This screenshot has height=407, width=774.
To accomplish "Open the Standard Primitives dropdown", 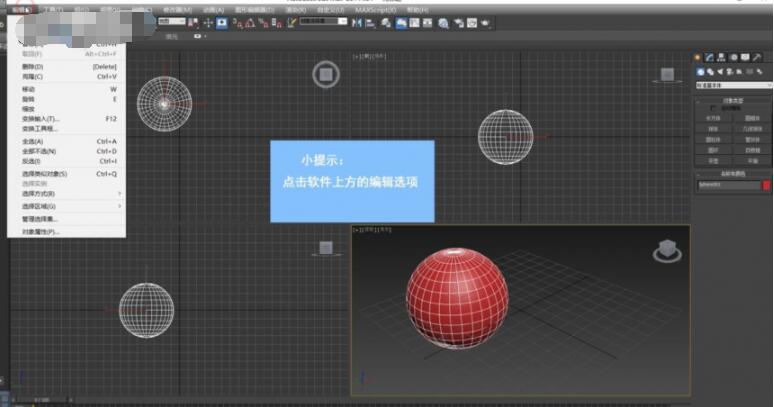I will click(x=733, y=85).
